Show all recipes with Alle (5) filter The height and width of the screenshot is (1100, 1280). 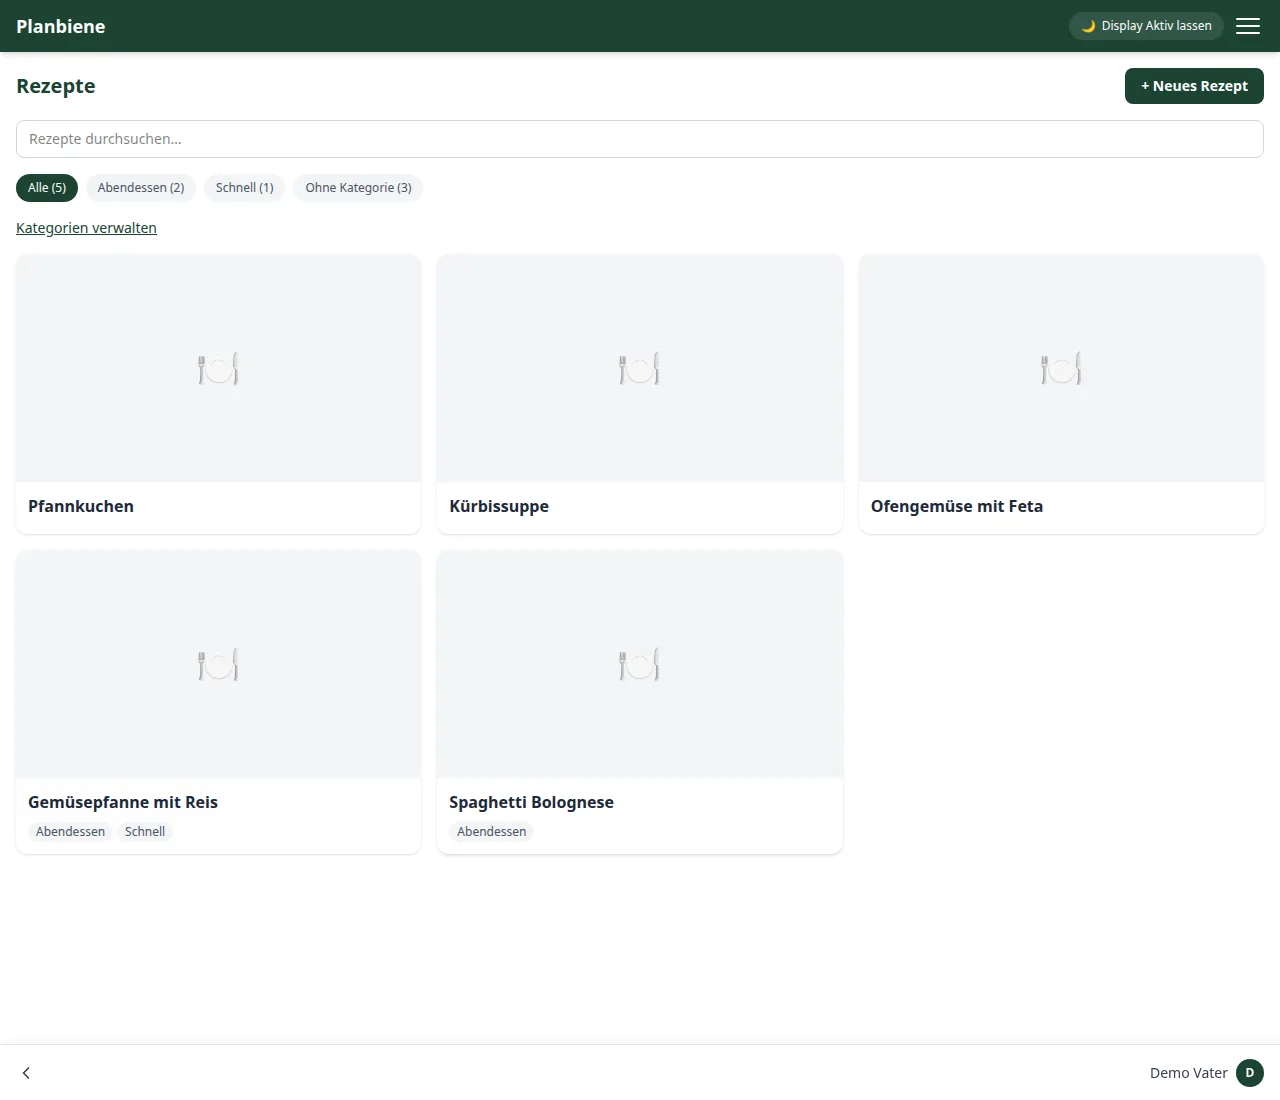[x=47, y=188]
